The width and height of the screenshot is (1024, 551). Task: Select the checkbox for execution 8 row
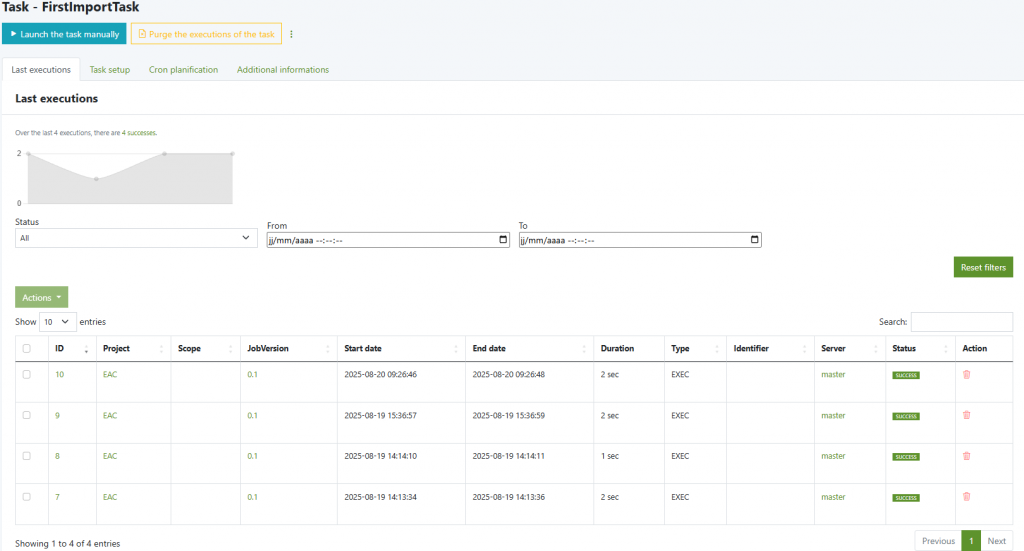(x=27, y=456)
